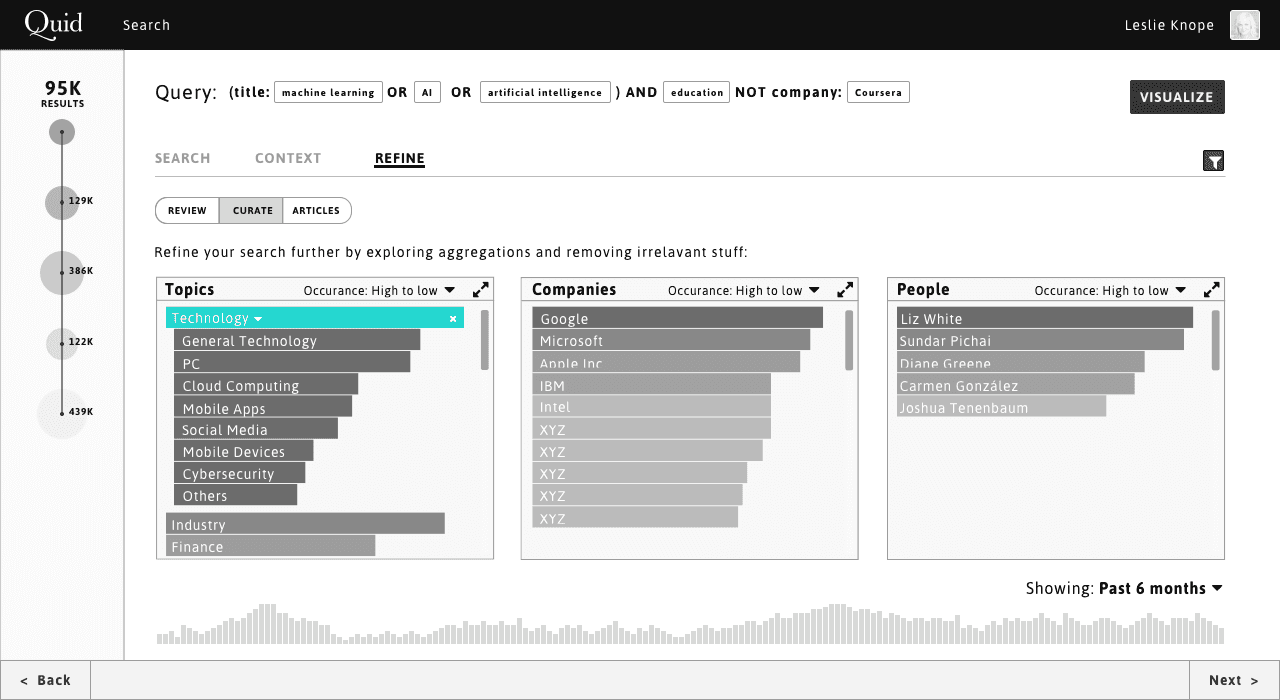Select the Intel company bar

pos(651,407)
